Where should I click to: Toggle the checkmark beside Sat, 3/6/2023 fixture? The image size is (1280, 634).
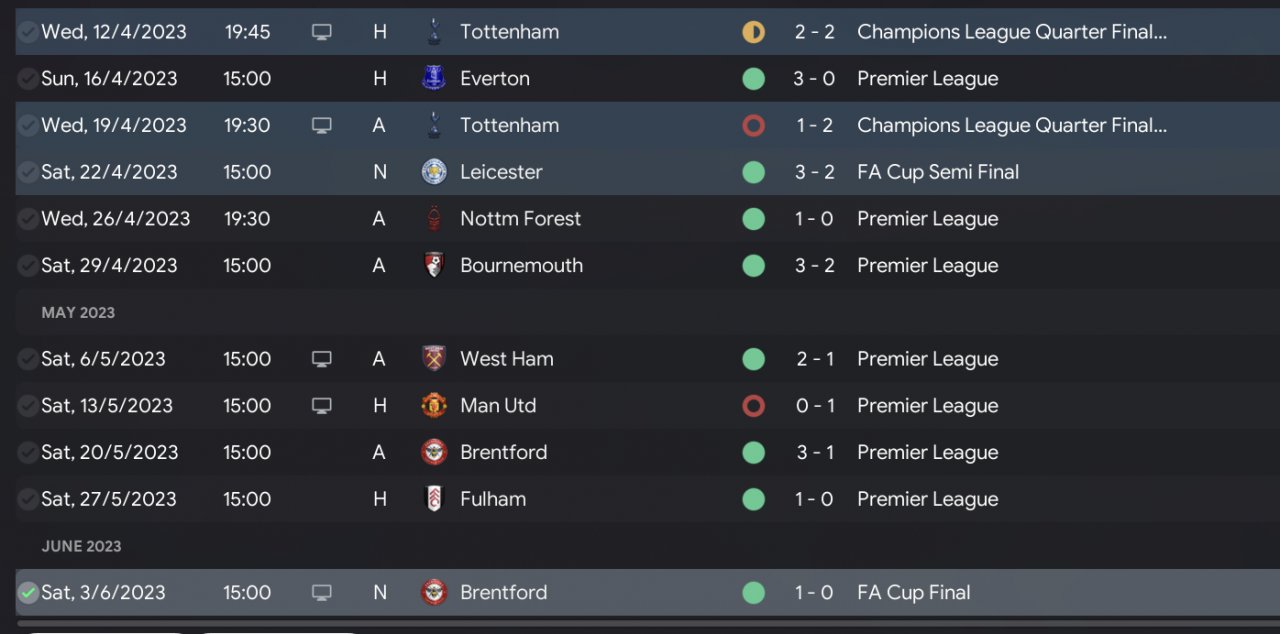[27, 593]
